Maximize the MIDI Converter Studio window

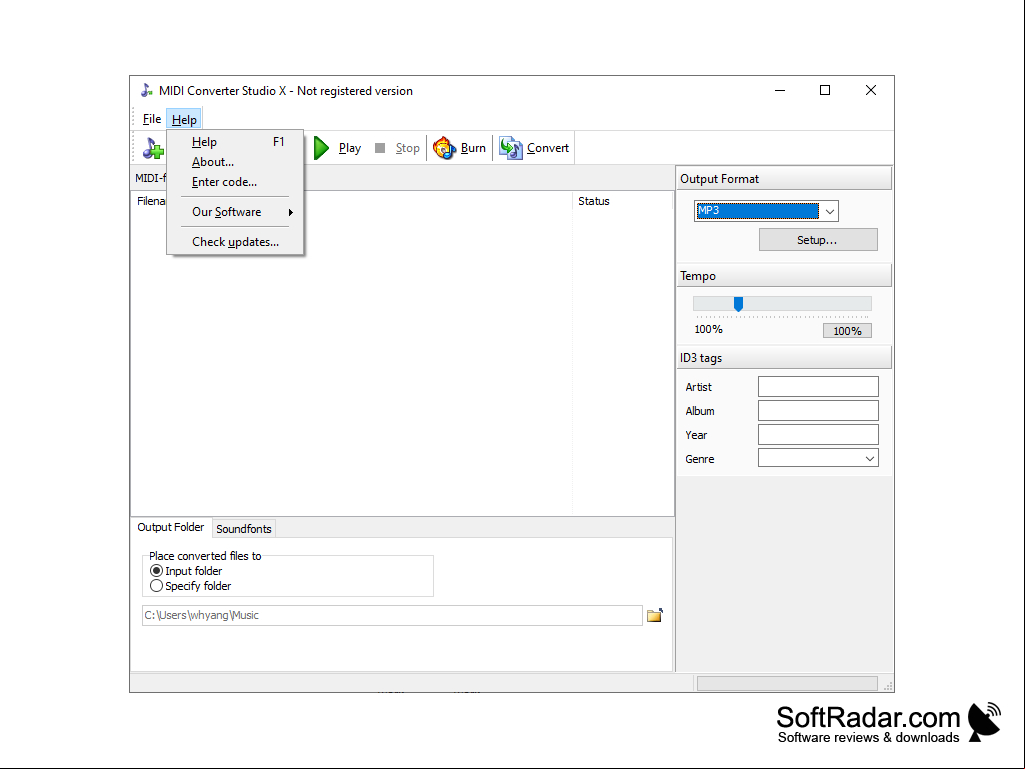pyautogui.click(x=825, y=90)
